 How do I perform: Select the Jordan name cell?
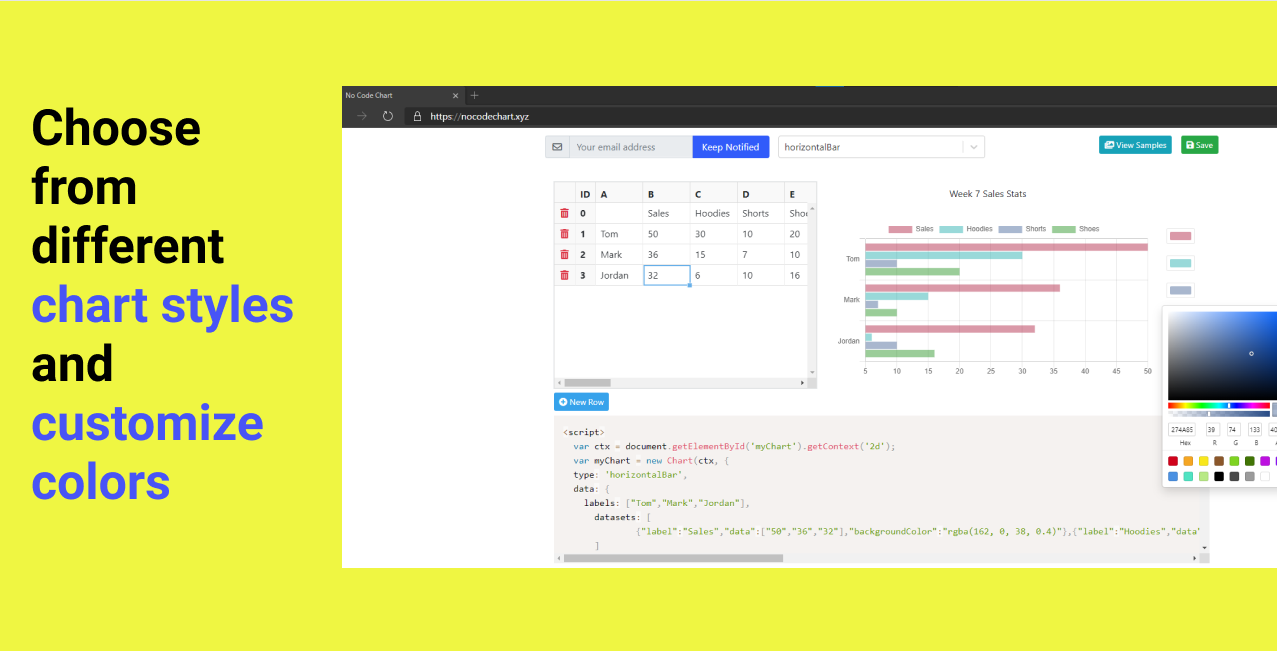pyautogui.click(x=619, y=275)
